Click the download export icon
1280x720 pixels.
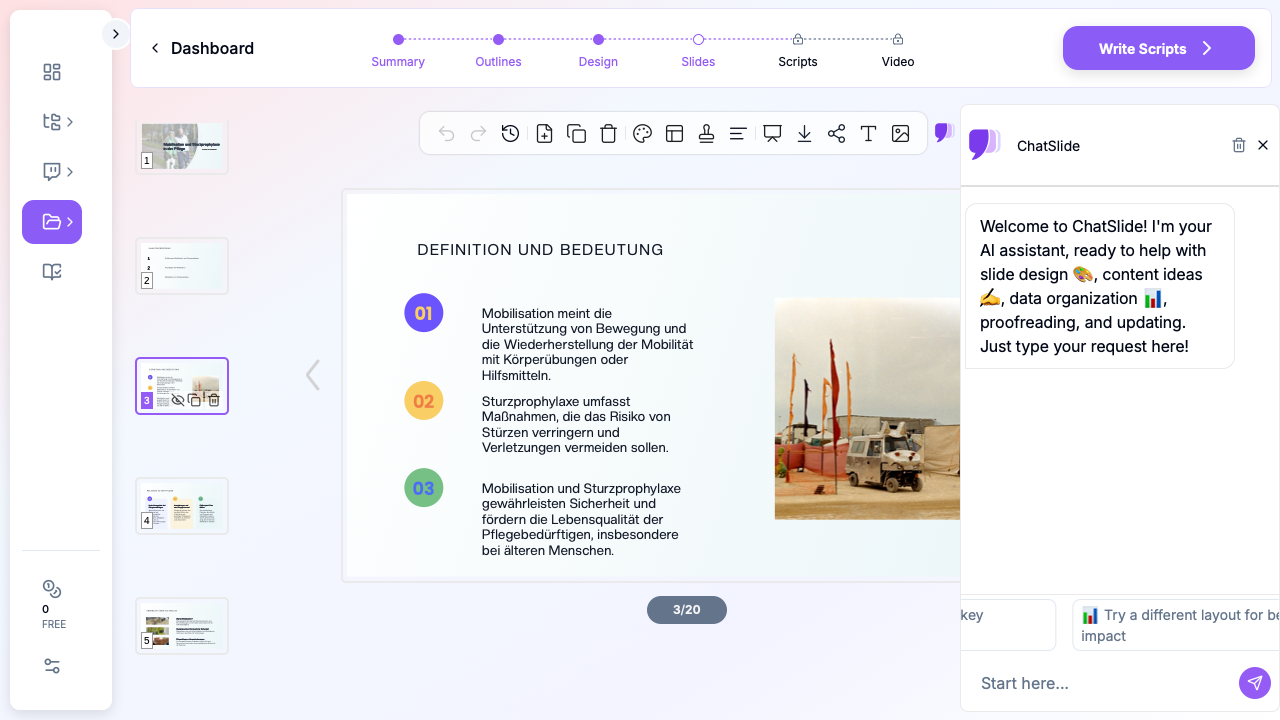pos(804,134)
